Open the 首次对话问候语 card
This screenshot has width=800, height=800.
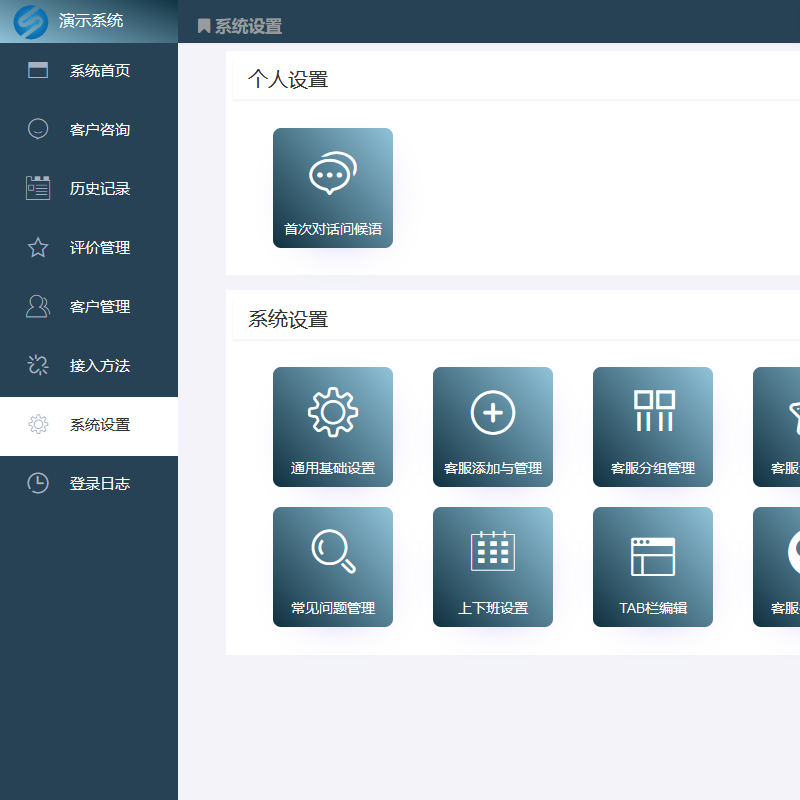333,188
